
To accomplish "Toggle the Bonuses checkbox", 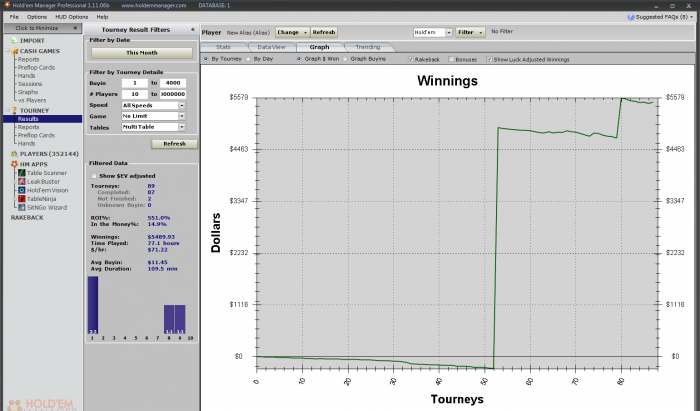I will pyautogui.click(x=451, y=59).
